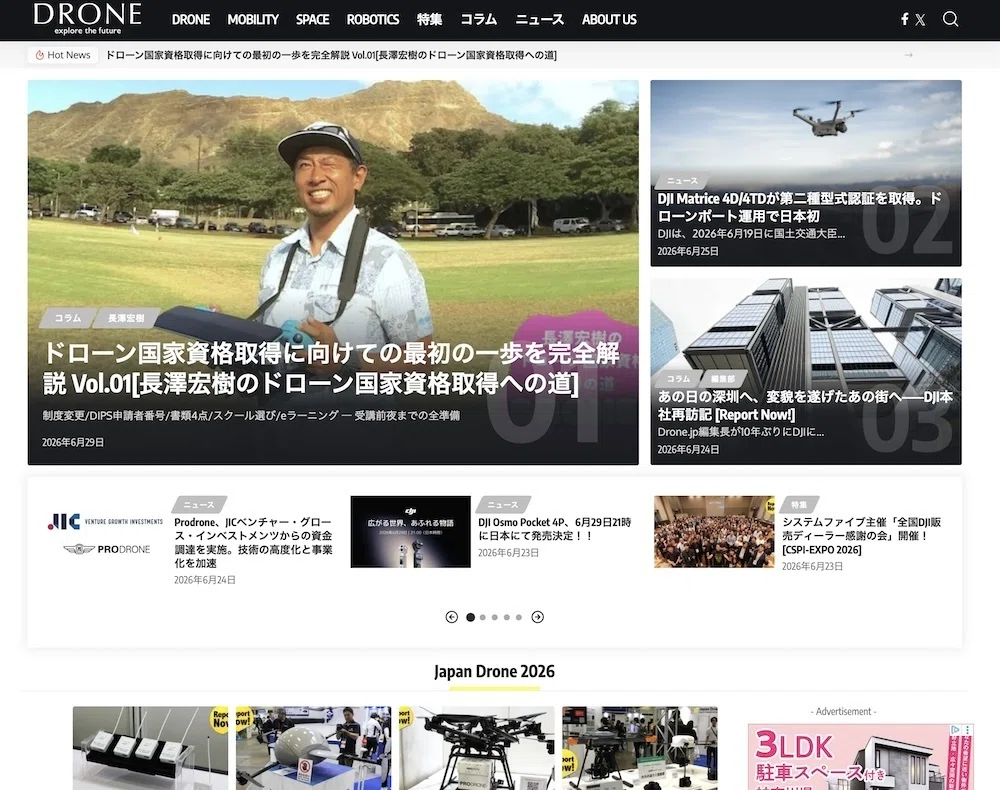1000x790 pixels.
Task: Open the Facebook icon in header
Action: pos(904,19)
